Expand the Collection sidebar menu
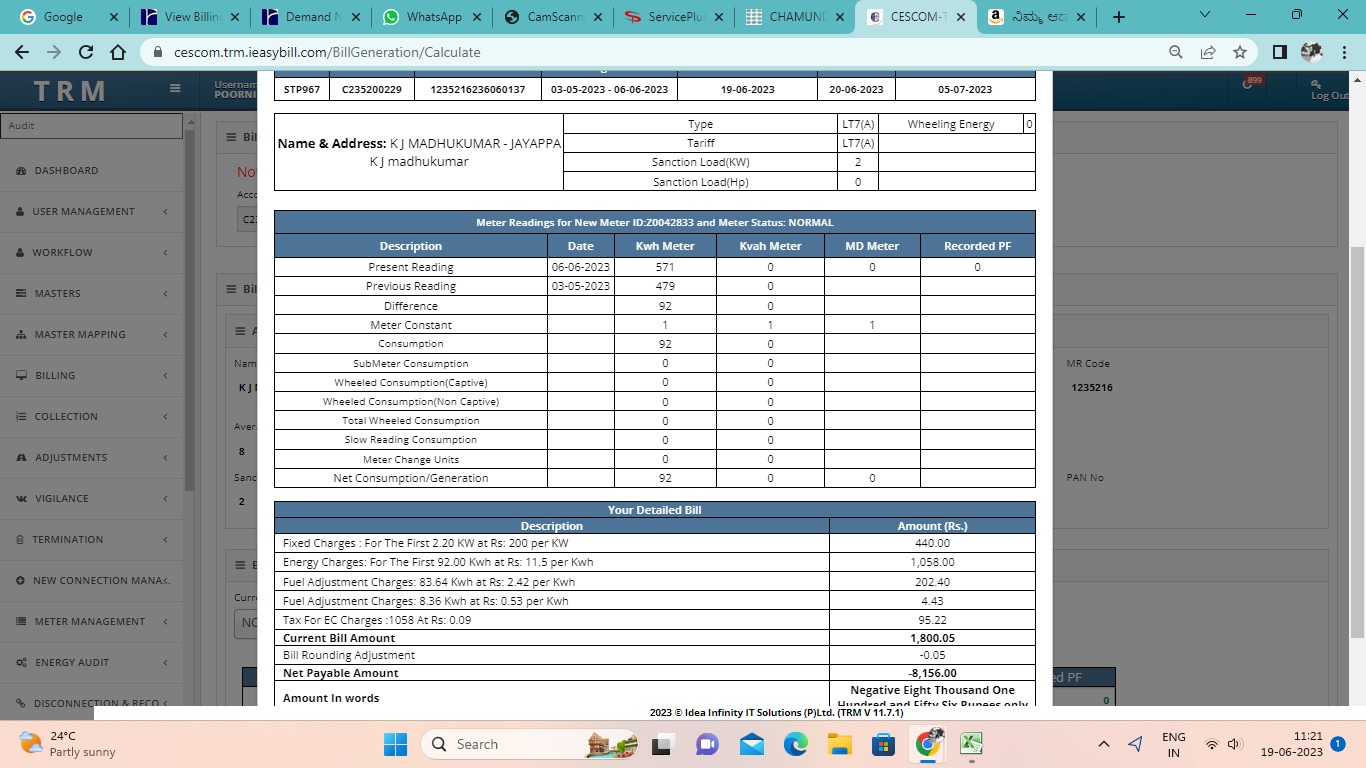 click(x=92, y=416)
